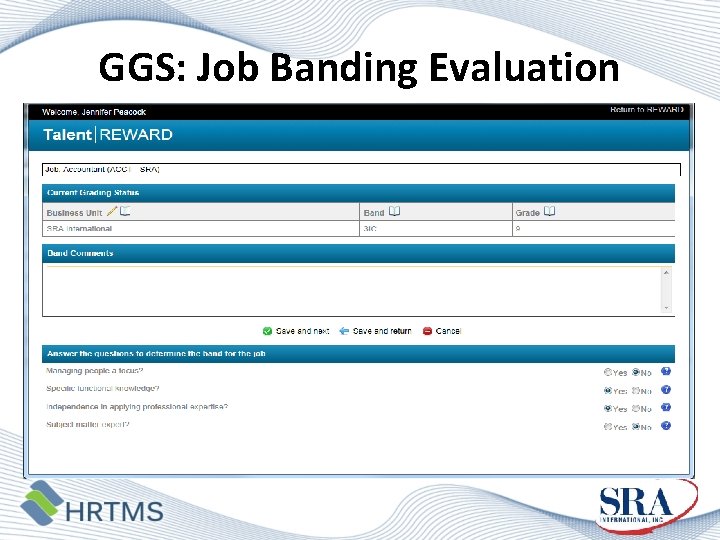This screenshot has width=720, height=540.
Task: Click the Job: Accountant title field
Action: pyautogui.click(x=361, y=169)
